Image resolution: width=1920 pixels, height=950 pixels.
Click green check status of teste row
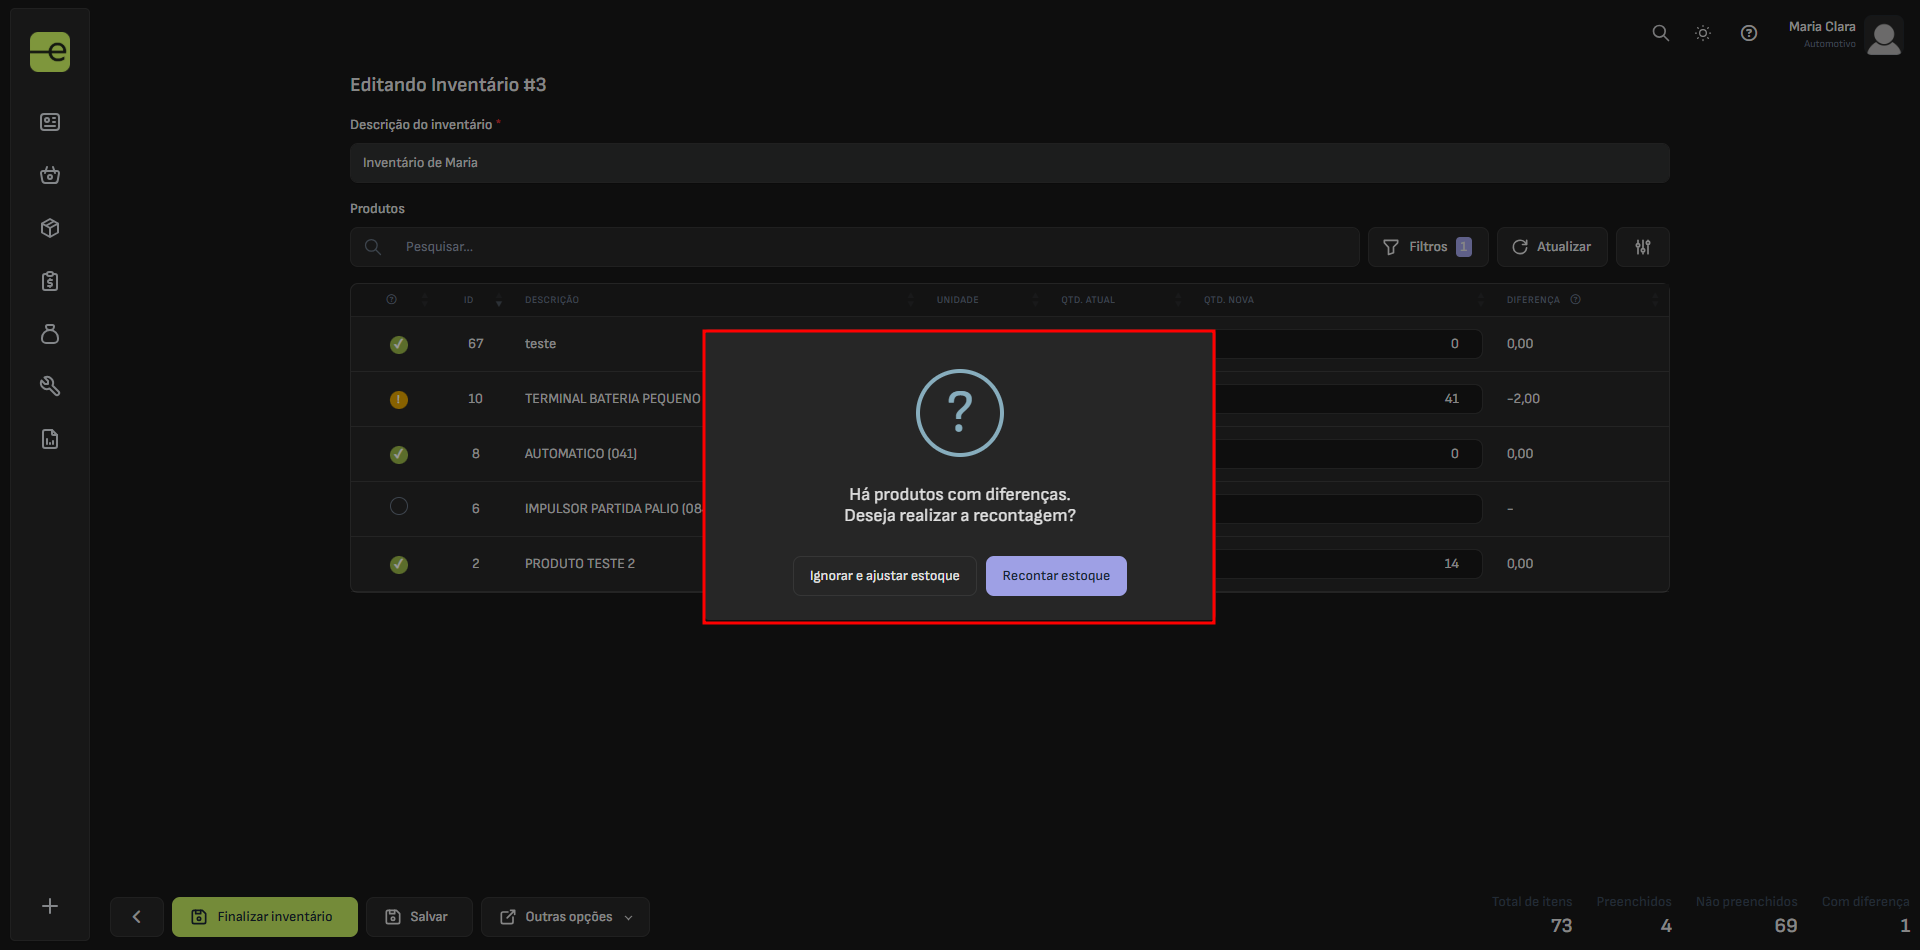click(399, 345)
